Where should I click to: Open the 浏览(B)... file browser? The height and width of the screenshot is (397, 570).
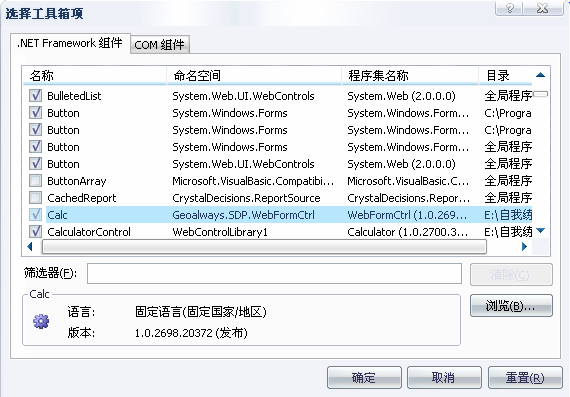[x=511, y=306]
